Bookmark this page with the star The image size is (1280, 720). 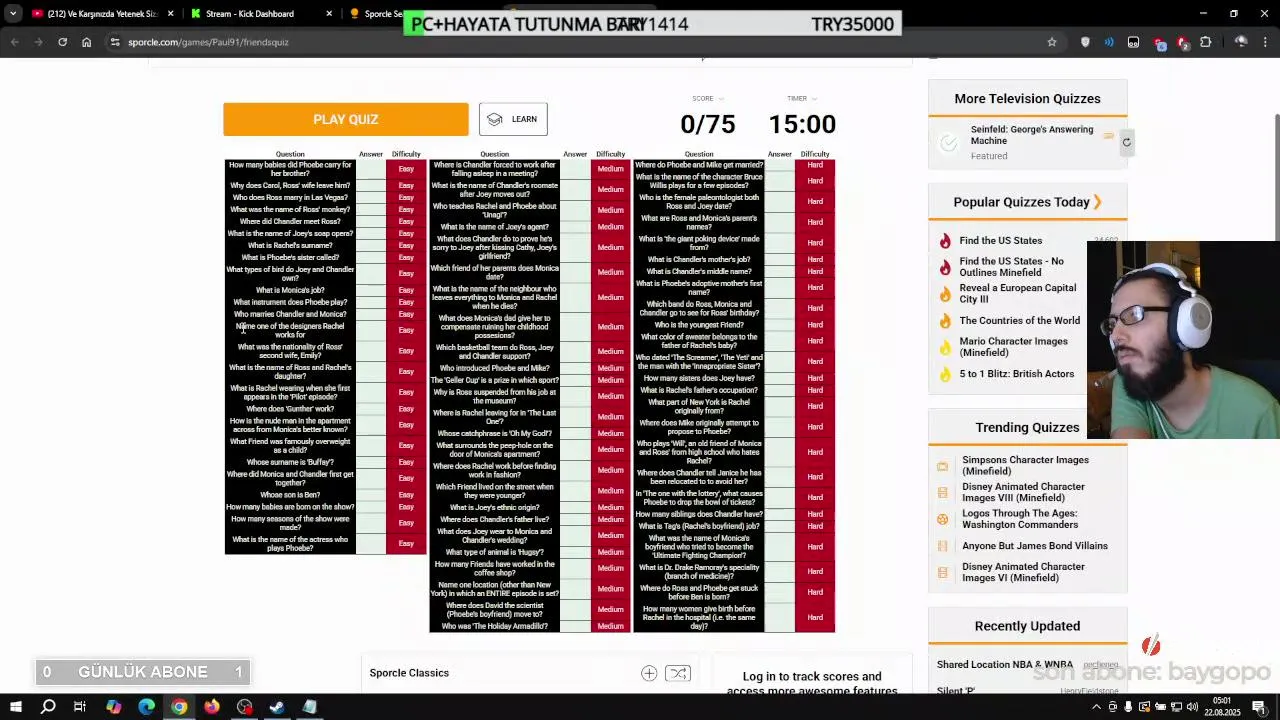1051,42
